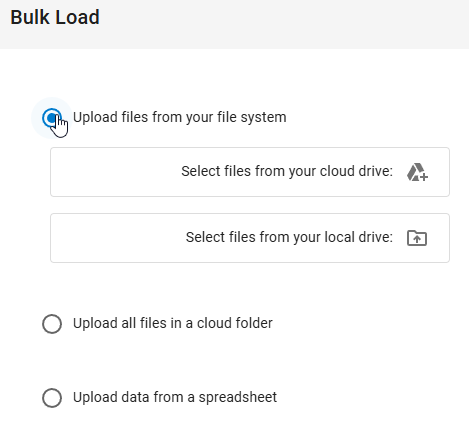Click the Bulk Load heading
The image size is (469, 422).
[x=55, y=17]
